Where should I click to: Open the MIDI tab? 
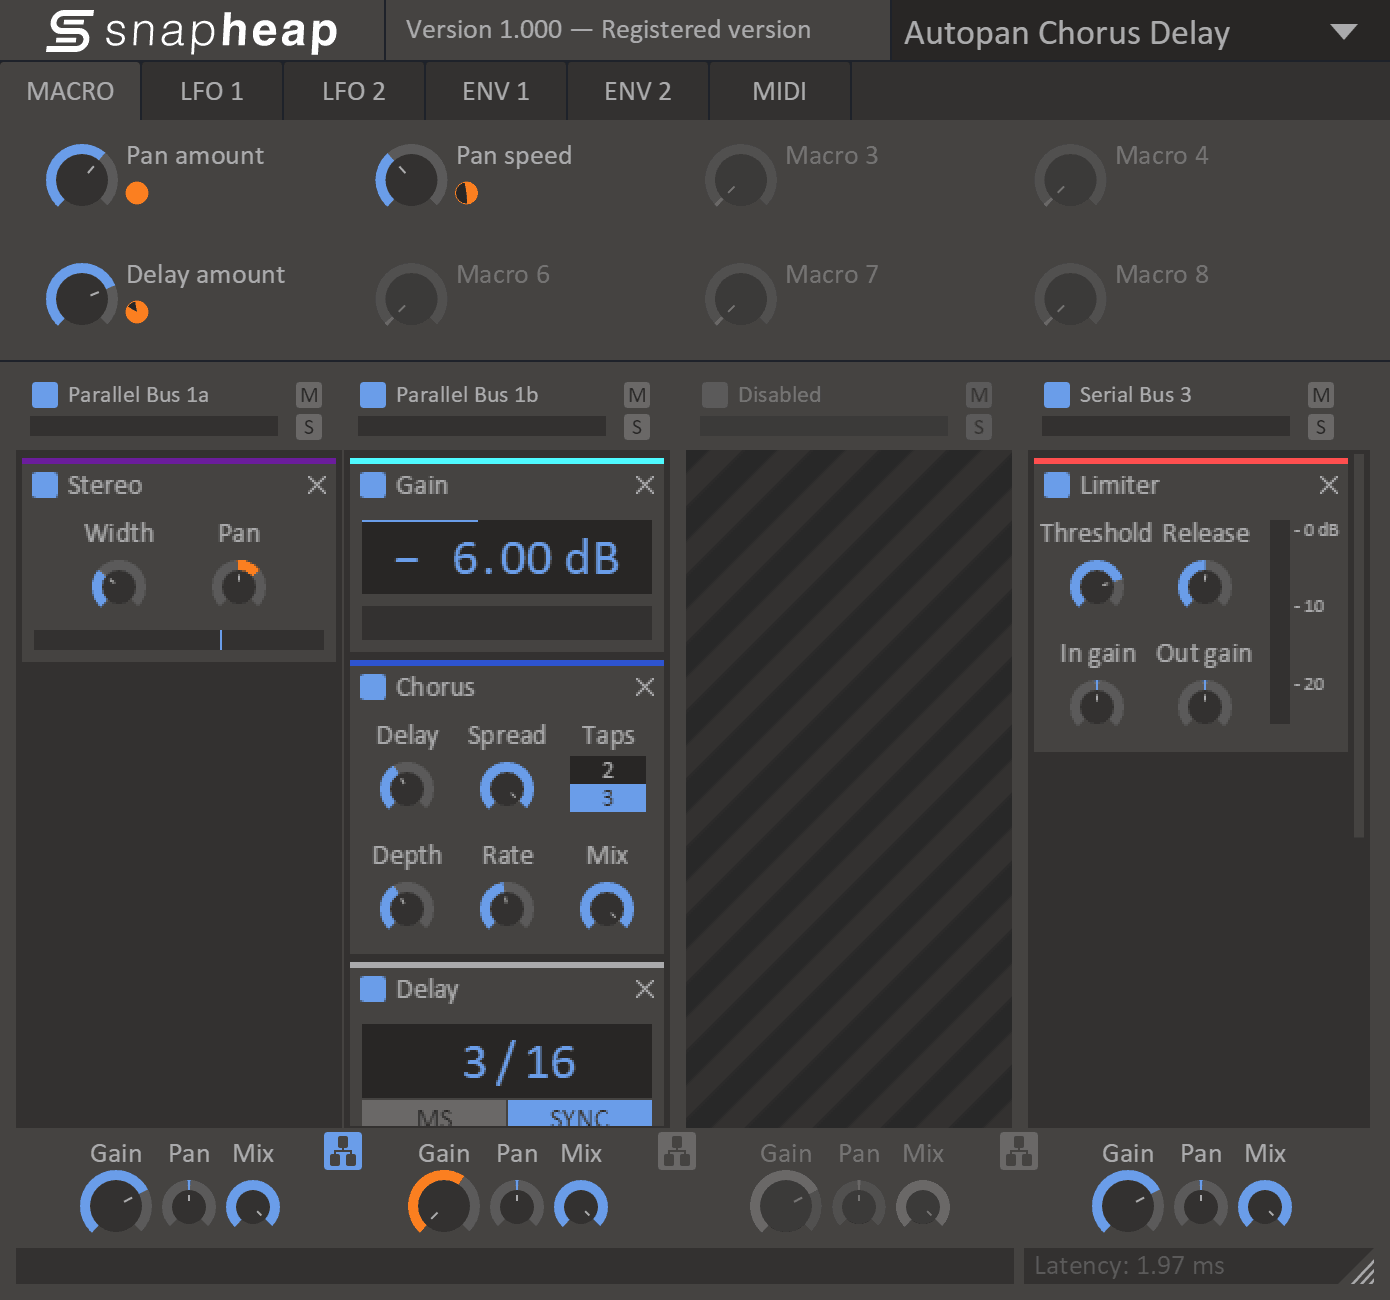coord(779,91)
